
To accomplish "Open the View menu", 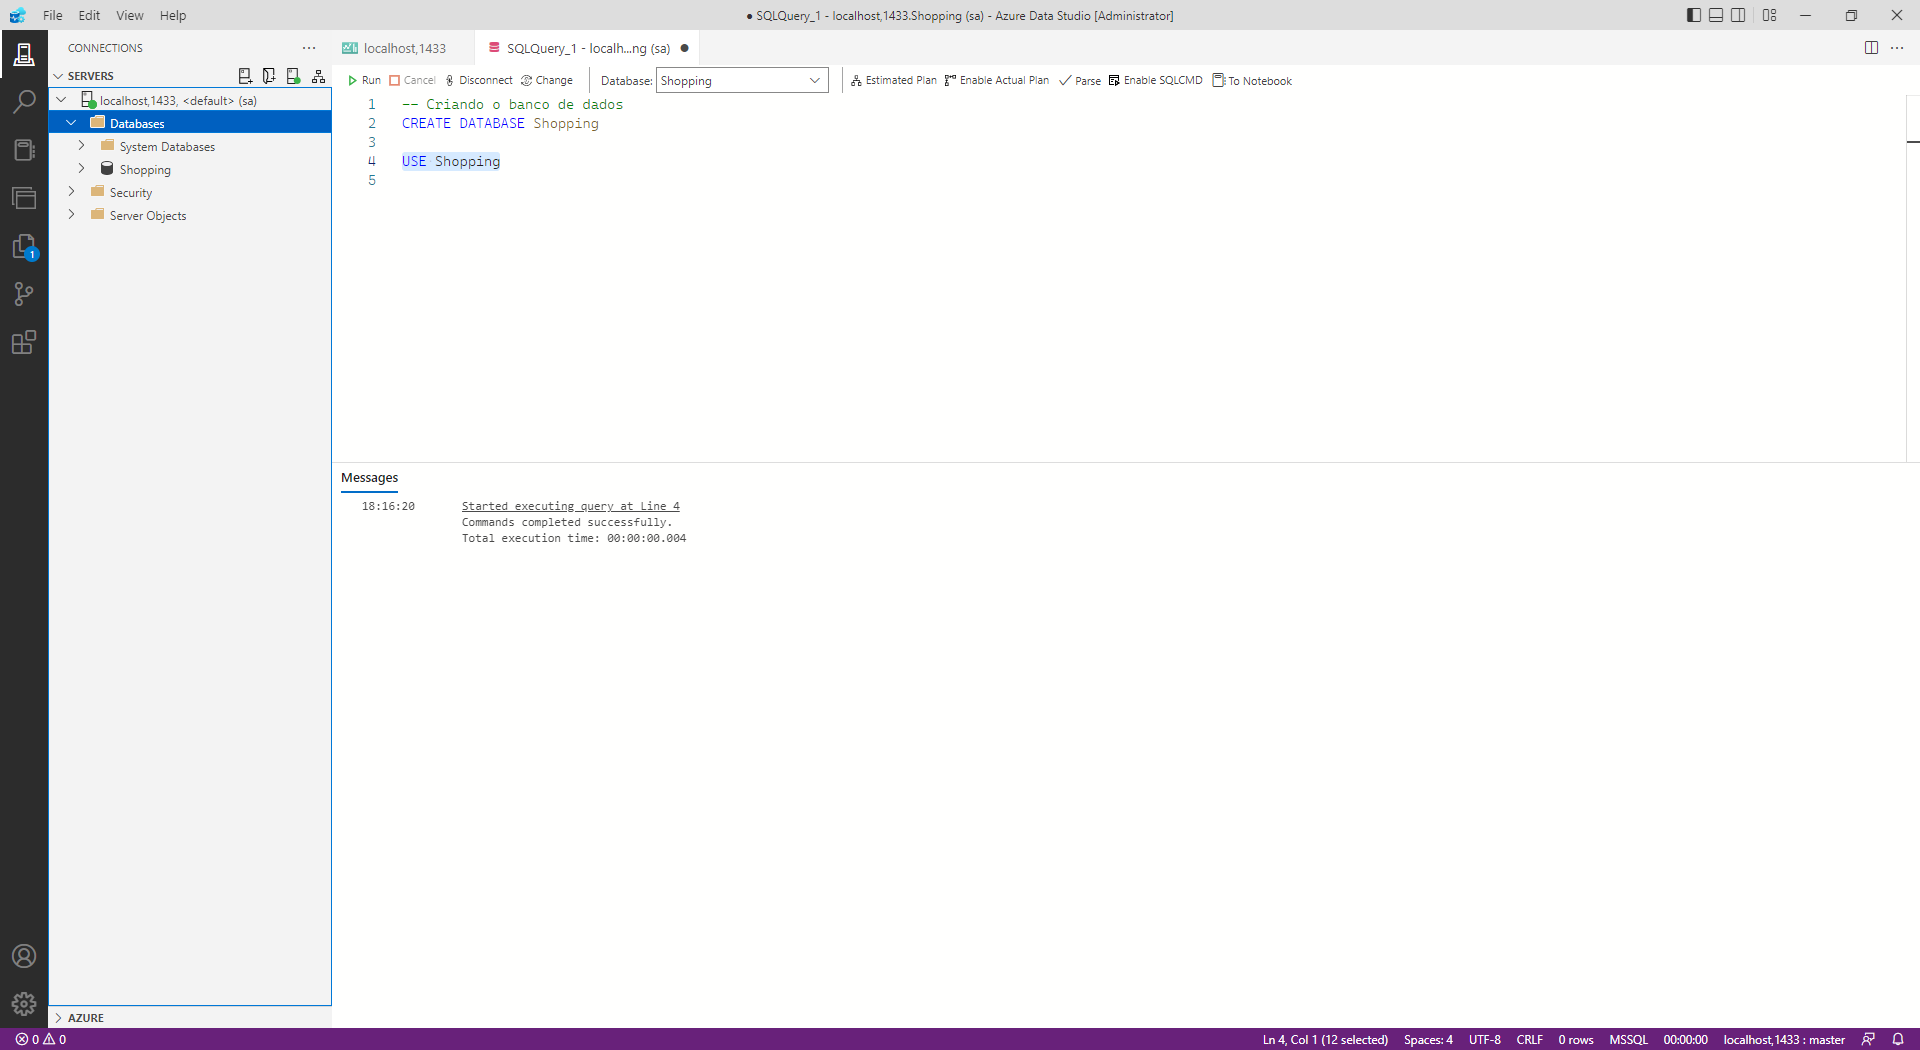I will pos(129,15).
